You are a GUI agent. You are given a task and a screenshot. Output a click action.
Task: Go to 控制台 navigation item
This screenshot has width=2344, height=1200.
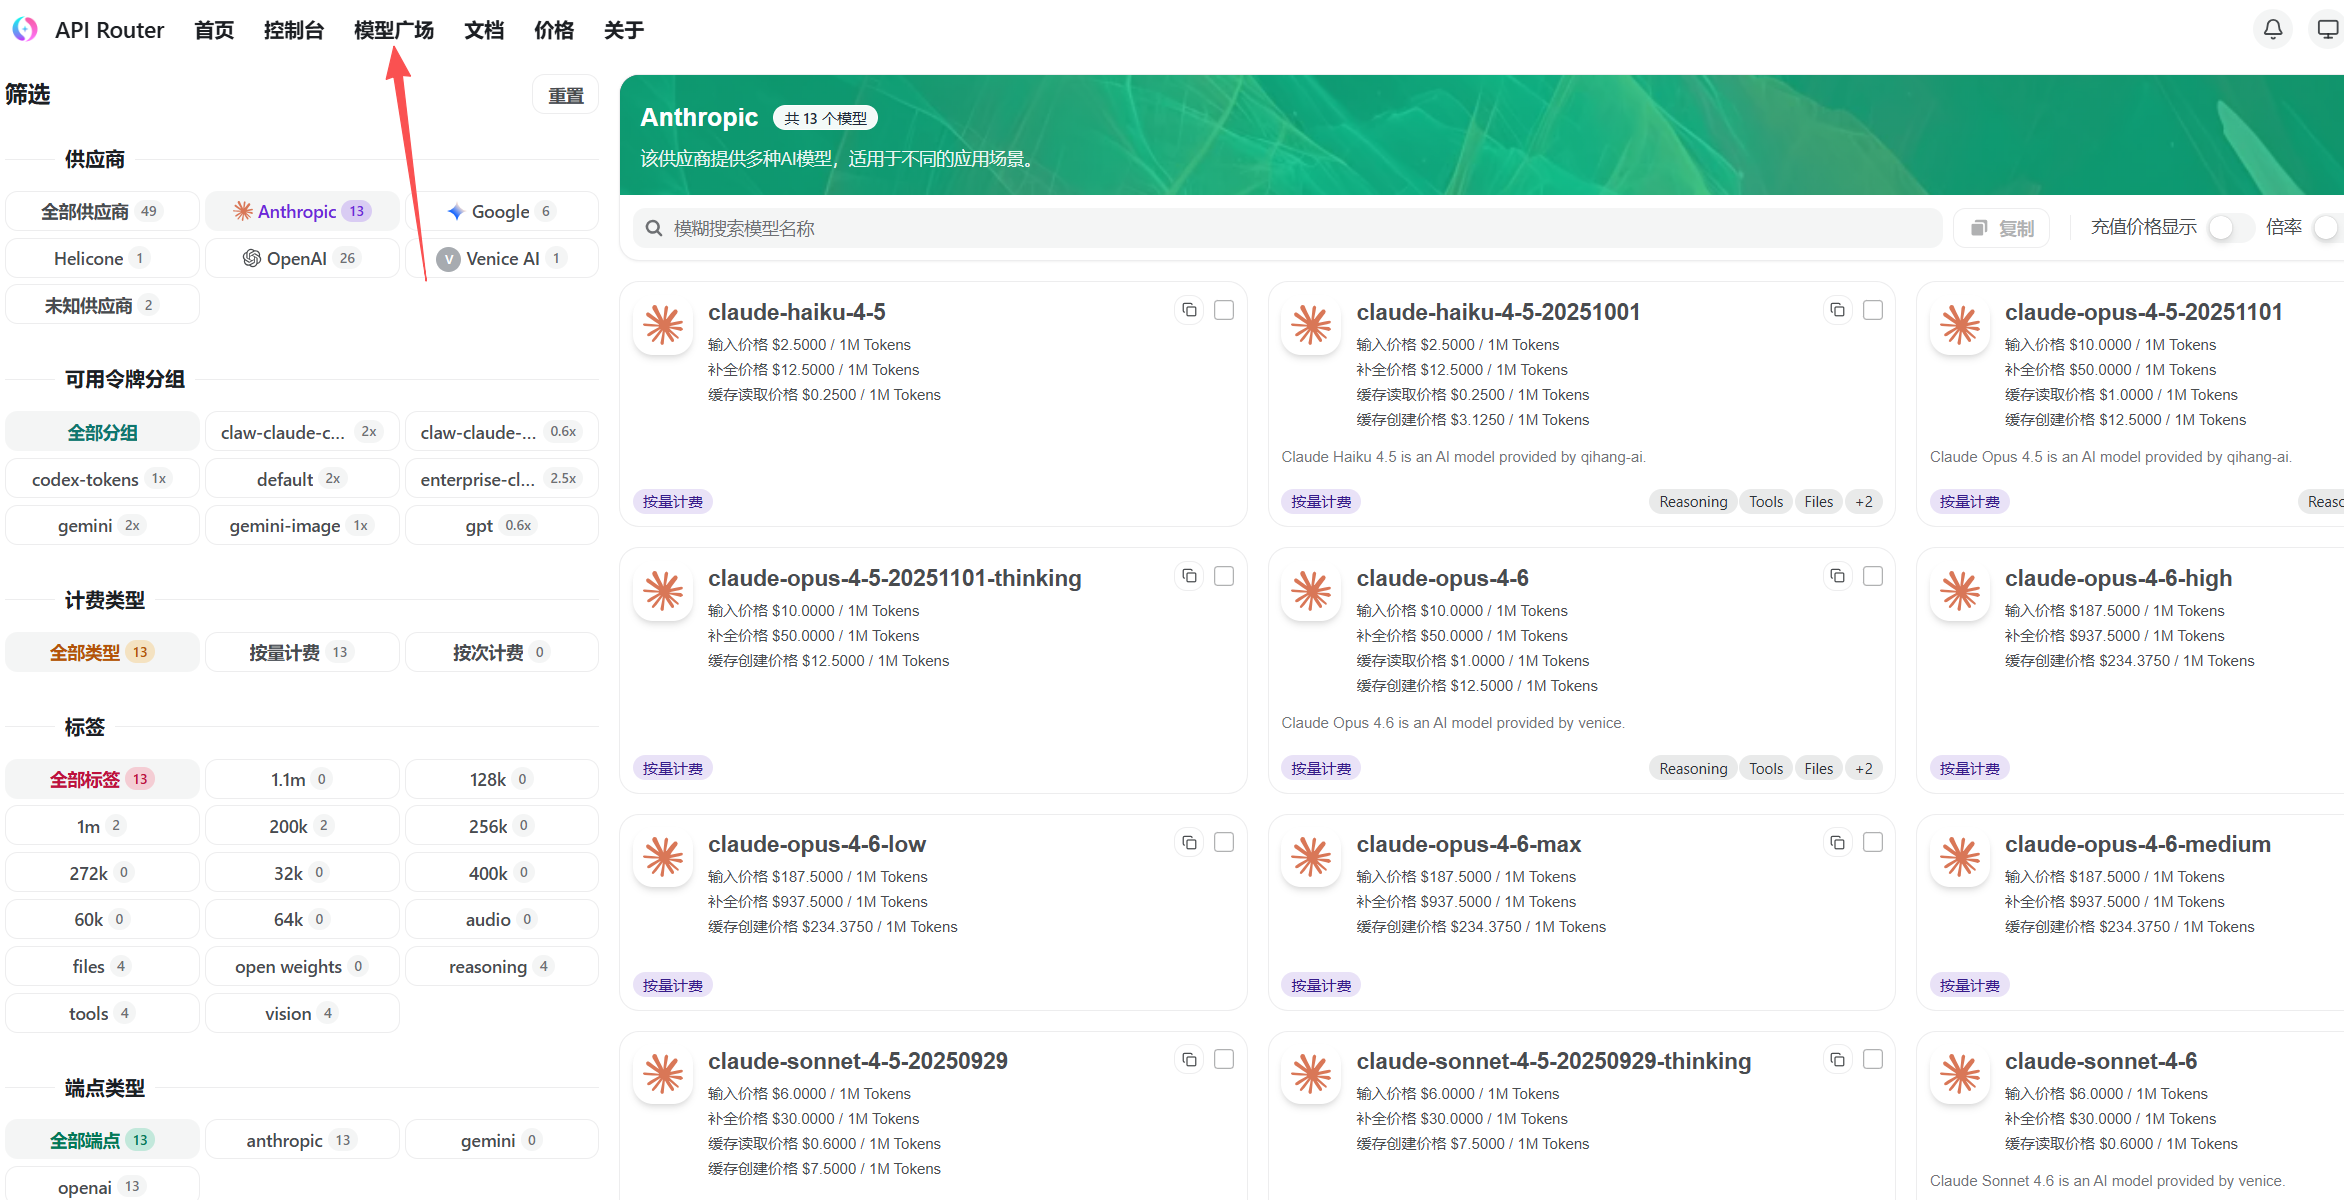pyautogui.click(x=294, y=30)
